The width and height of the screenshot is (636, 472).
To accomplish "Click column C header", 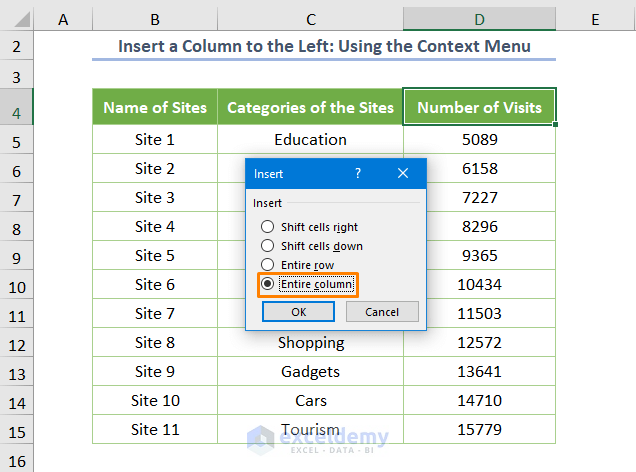I will click(311, 18).
